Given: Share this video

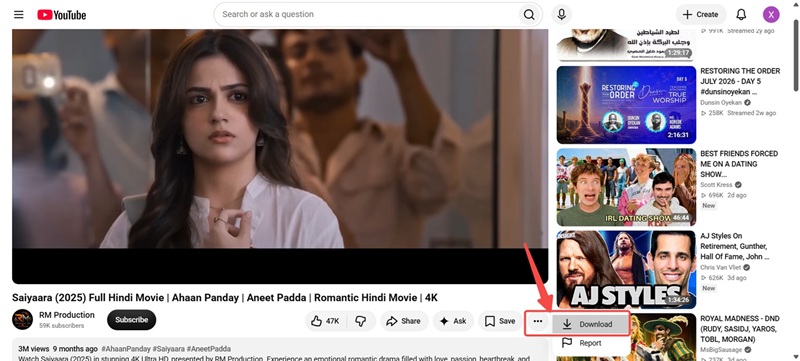Looking at the screenshot, I should [x=404, y=321].
